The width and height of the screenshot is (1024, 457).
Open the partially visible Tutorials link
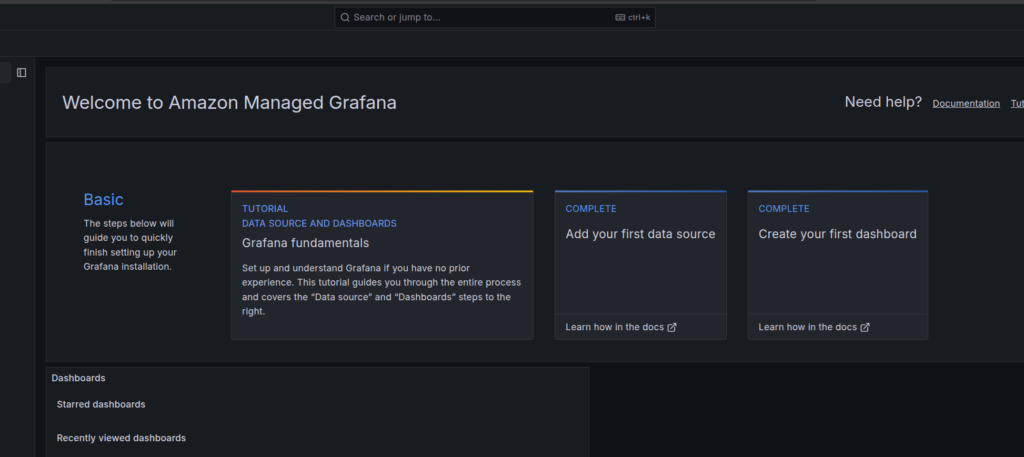point(1016,103)
